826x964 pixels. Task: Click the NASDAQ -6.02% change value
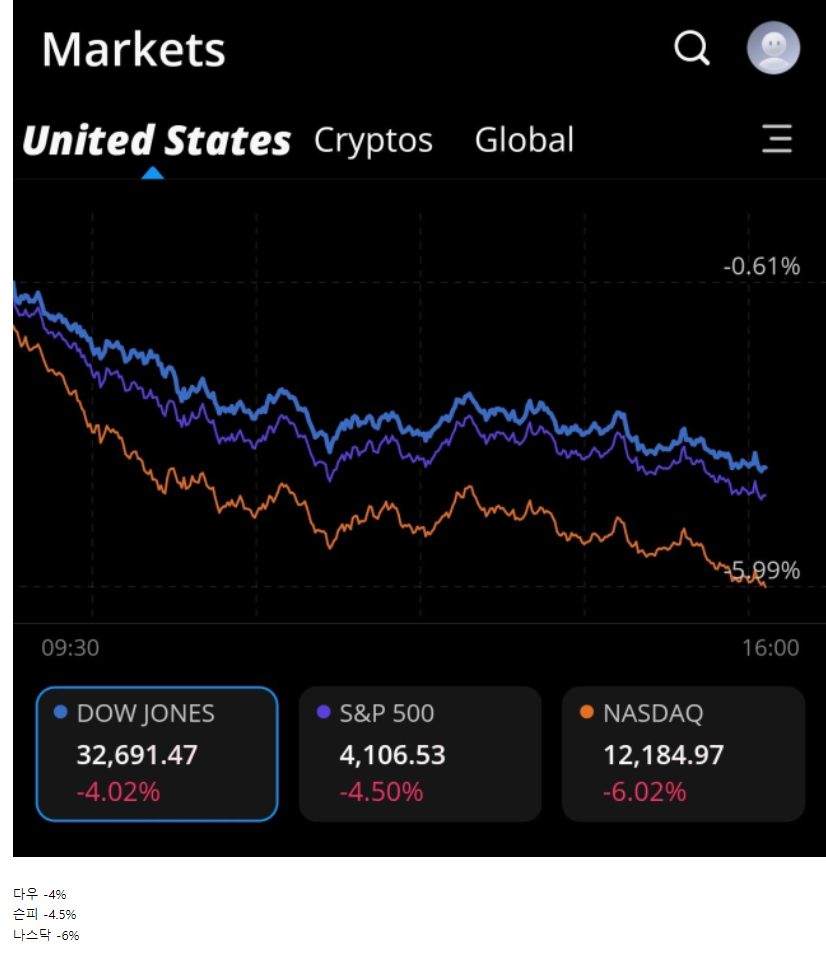coord(644,792)
